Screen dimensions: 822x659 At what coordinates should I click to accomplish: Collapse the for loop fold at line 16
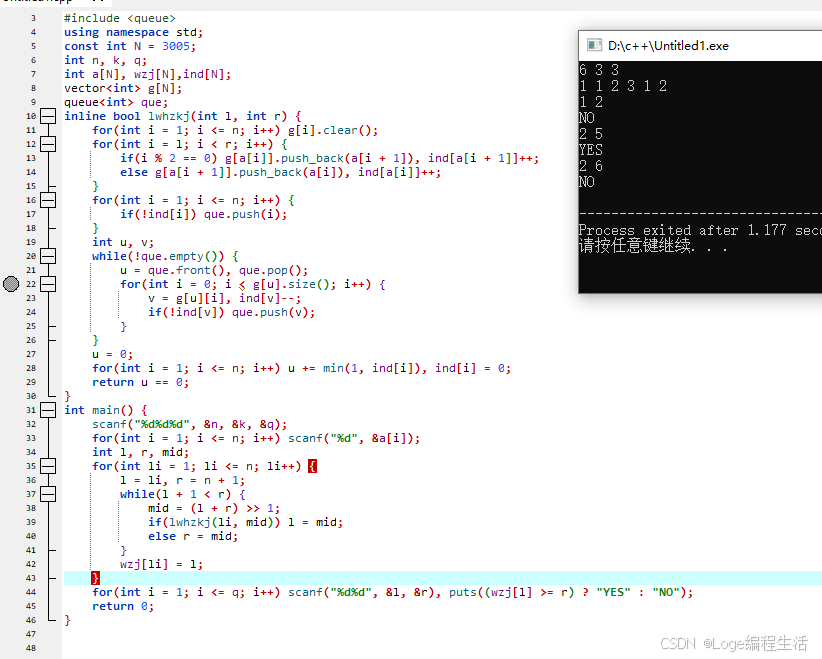click(x=48, y=200)
